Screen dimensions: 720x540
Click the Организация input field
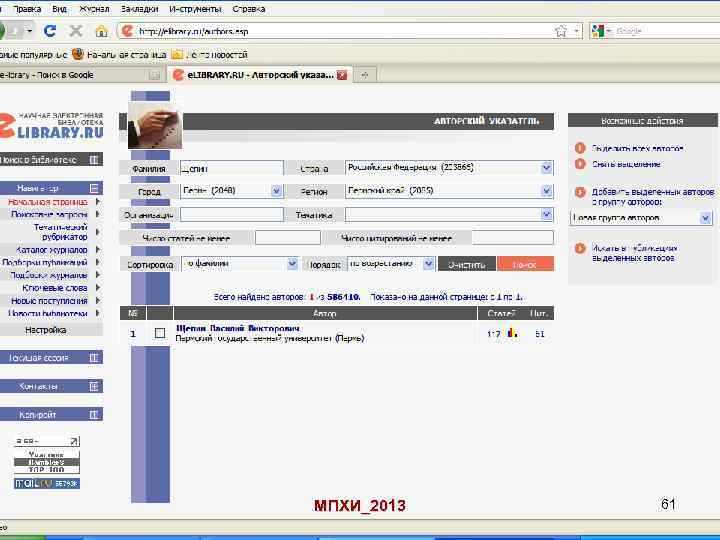point(231,214)
